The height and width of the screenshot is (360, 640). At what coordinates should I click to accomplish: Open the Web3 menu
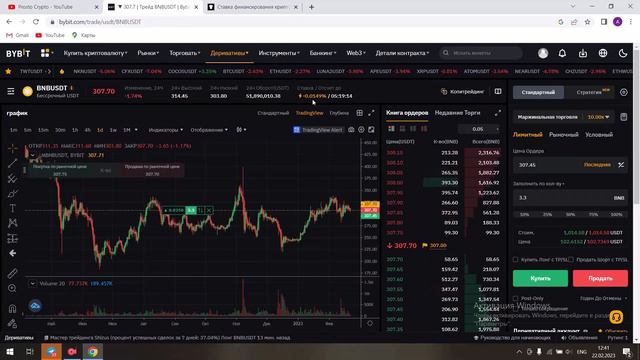click(356, 53)
